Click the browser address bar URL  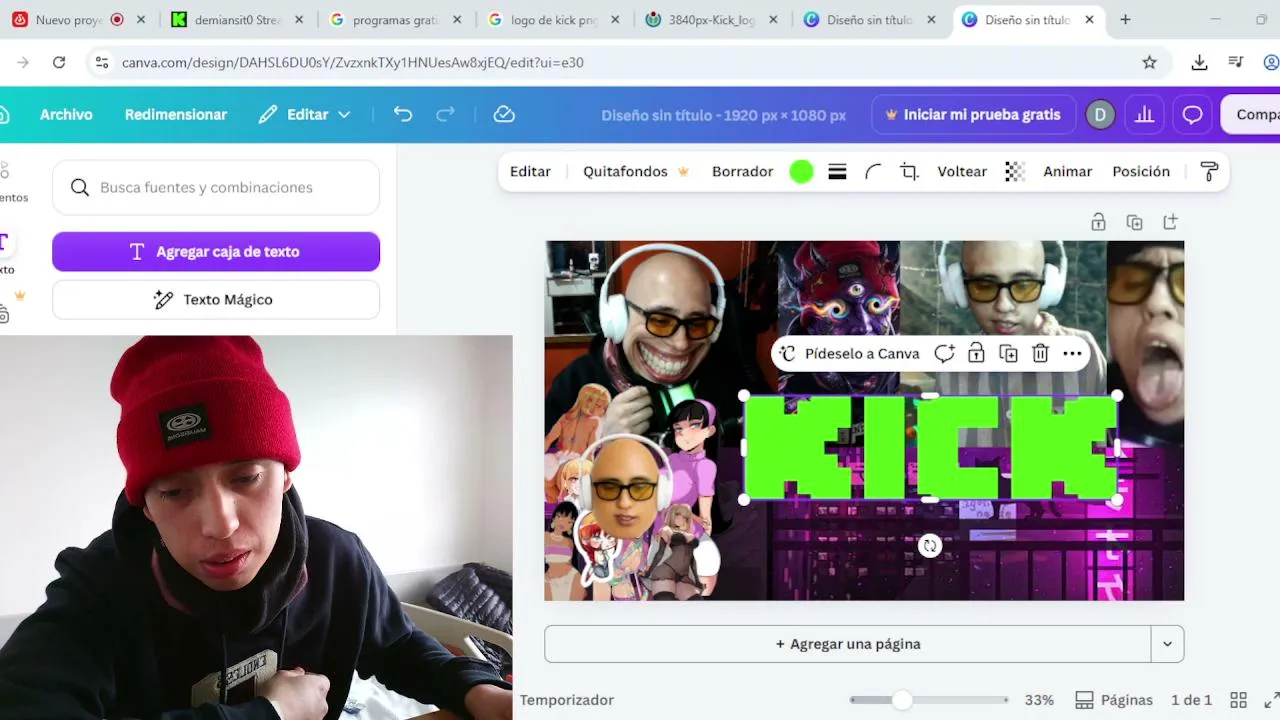353,62
